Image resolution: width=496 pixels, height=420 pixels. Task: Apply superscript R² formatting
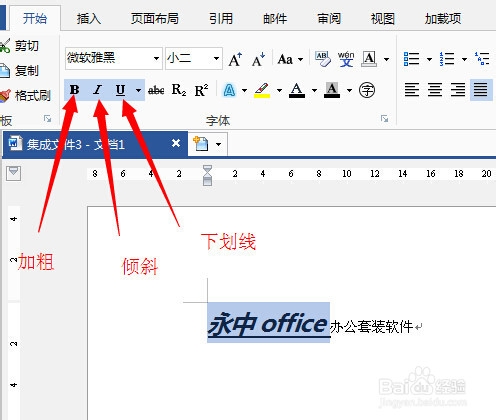click(x=201, y=90)
